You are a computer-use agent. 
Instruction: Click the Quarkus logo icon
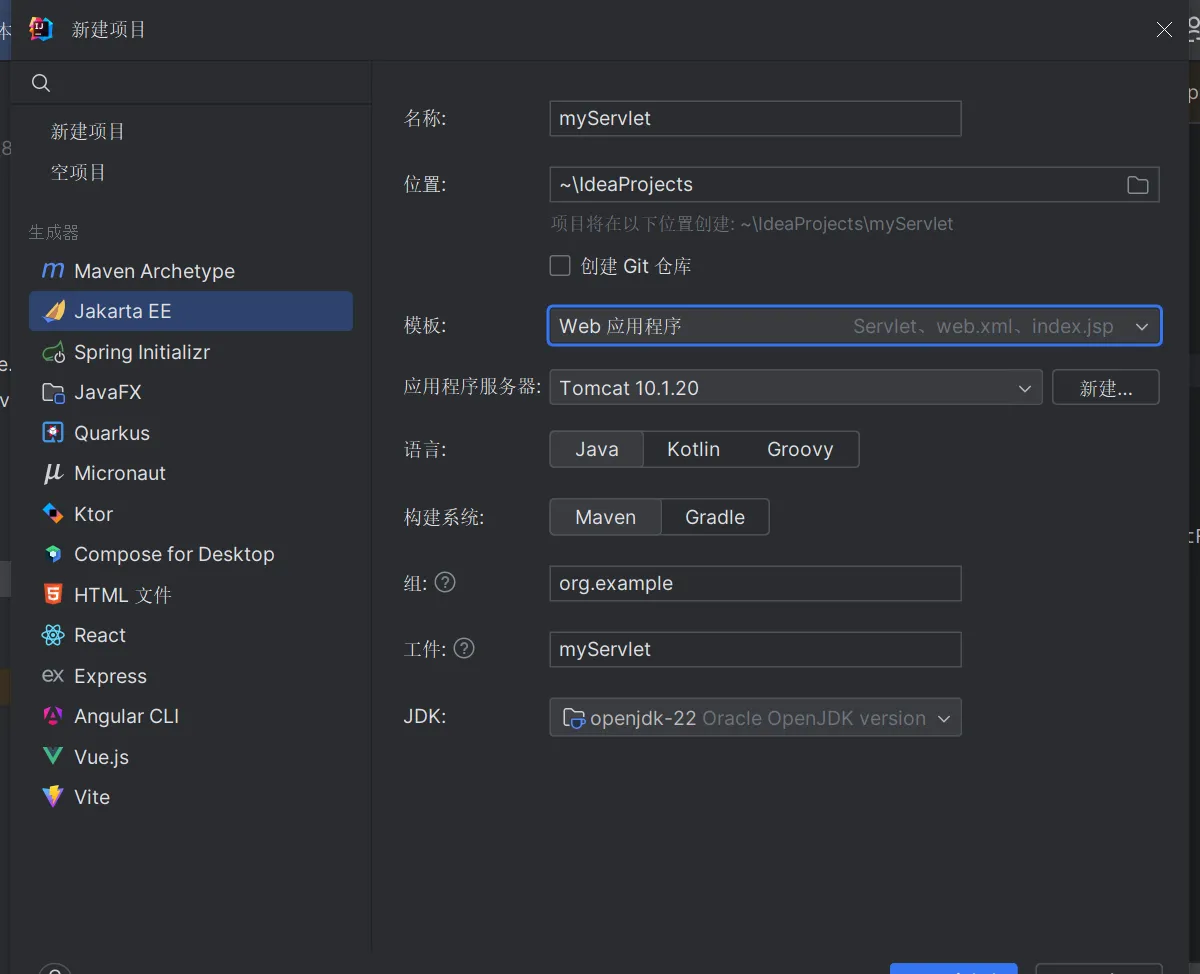[x=53, y=433]
